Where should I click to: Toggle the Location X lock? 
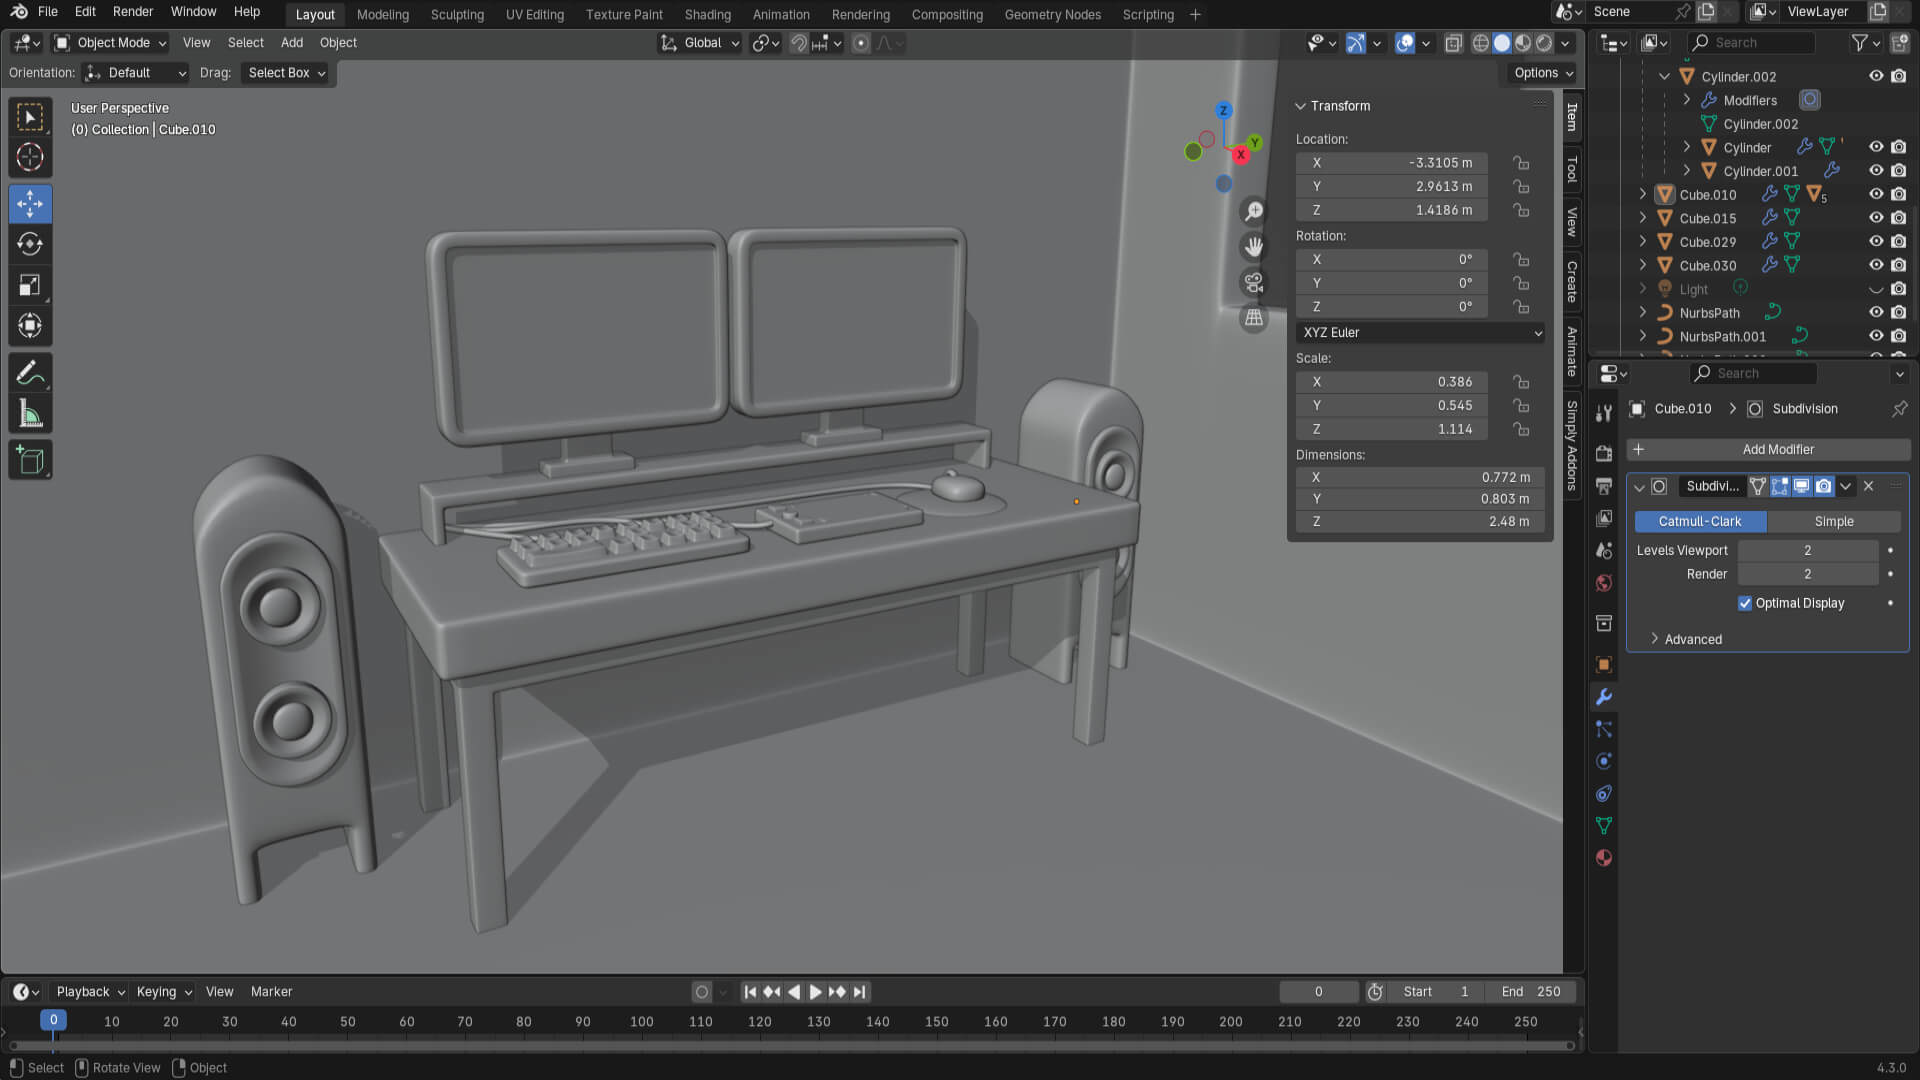[x=1521, y=163]
